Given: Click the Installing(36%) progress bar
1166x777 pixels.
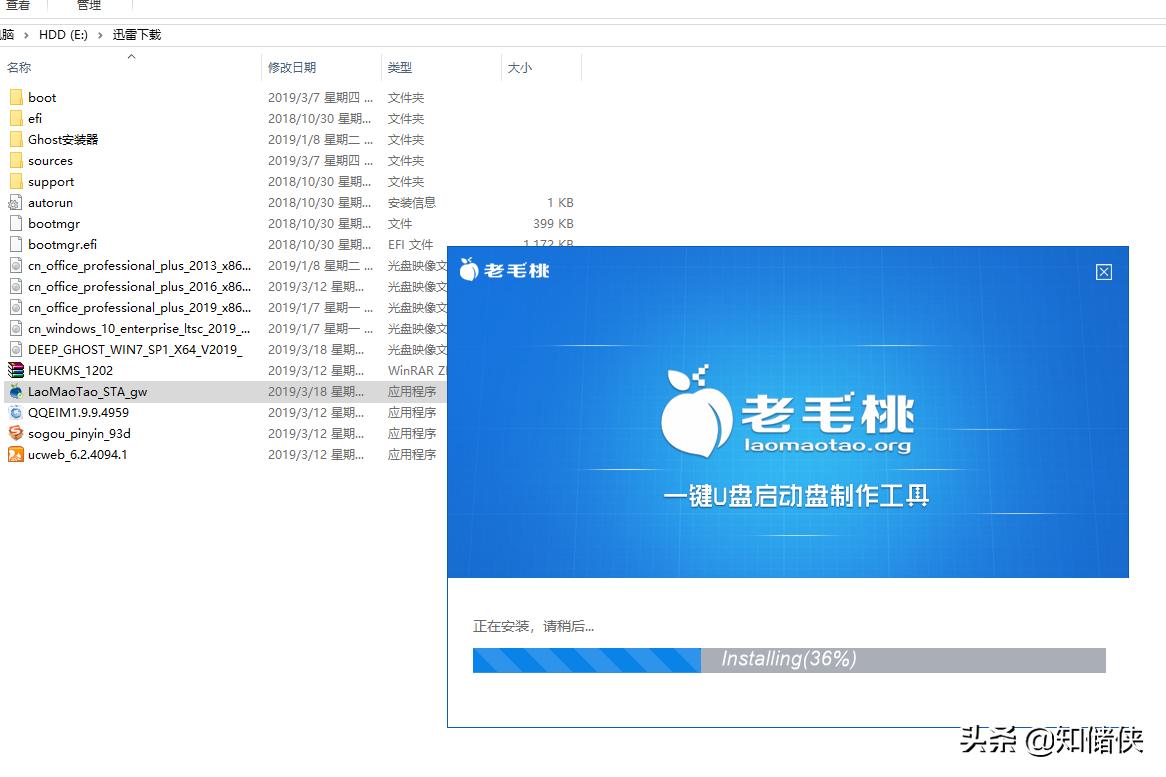Looking at the screenshot, I should (x=789, y=660).
